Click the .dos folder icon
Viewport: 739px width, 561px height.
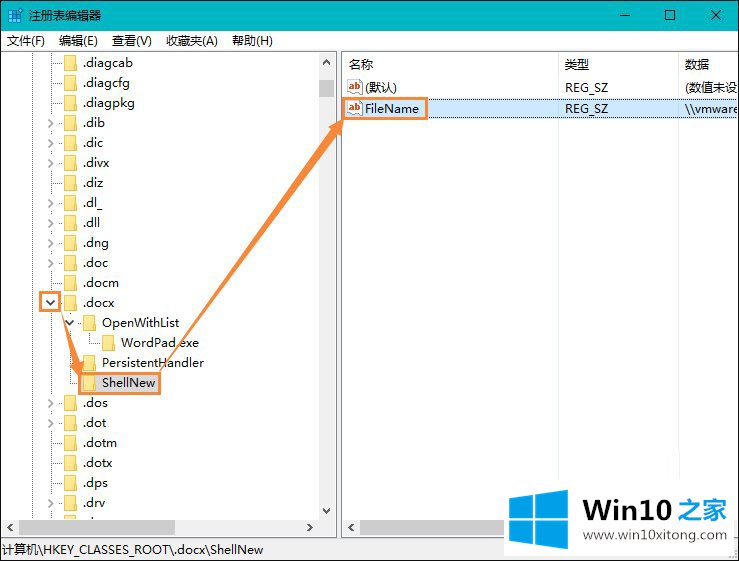(71, 403)
